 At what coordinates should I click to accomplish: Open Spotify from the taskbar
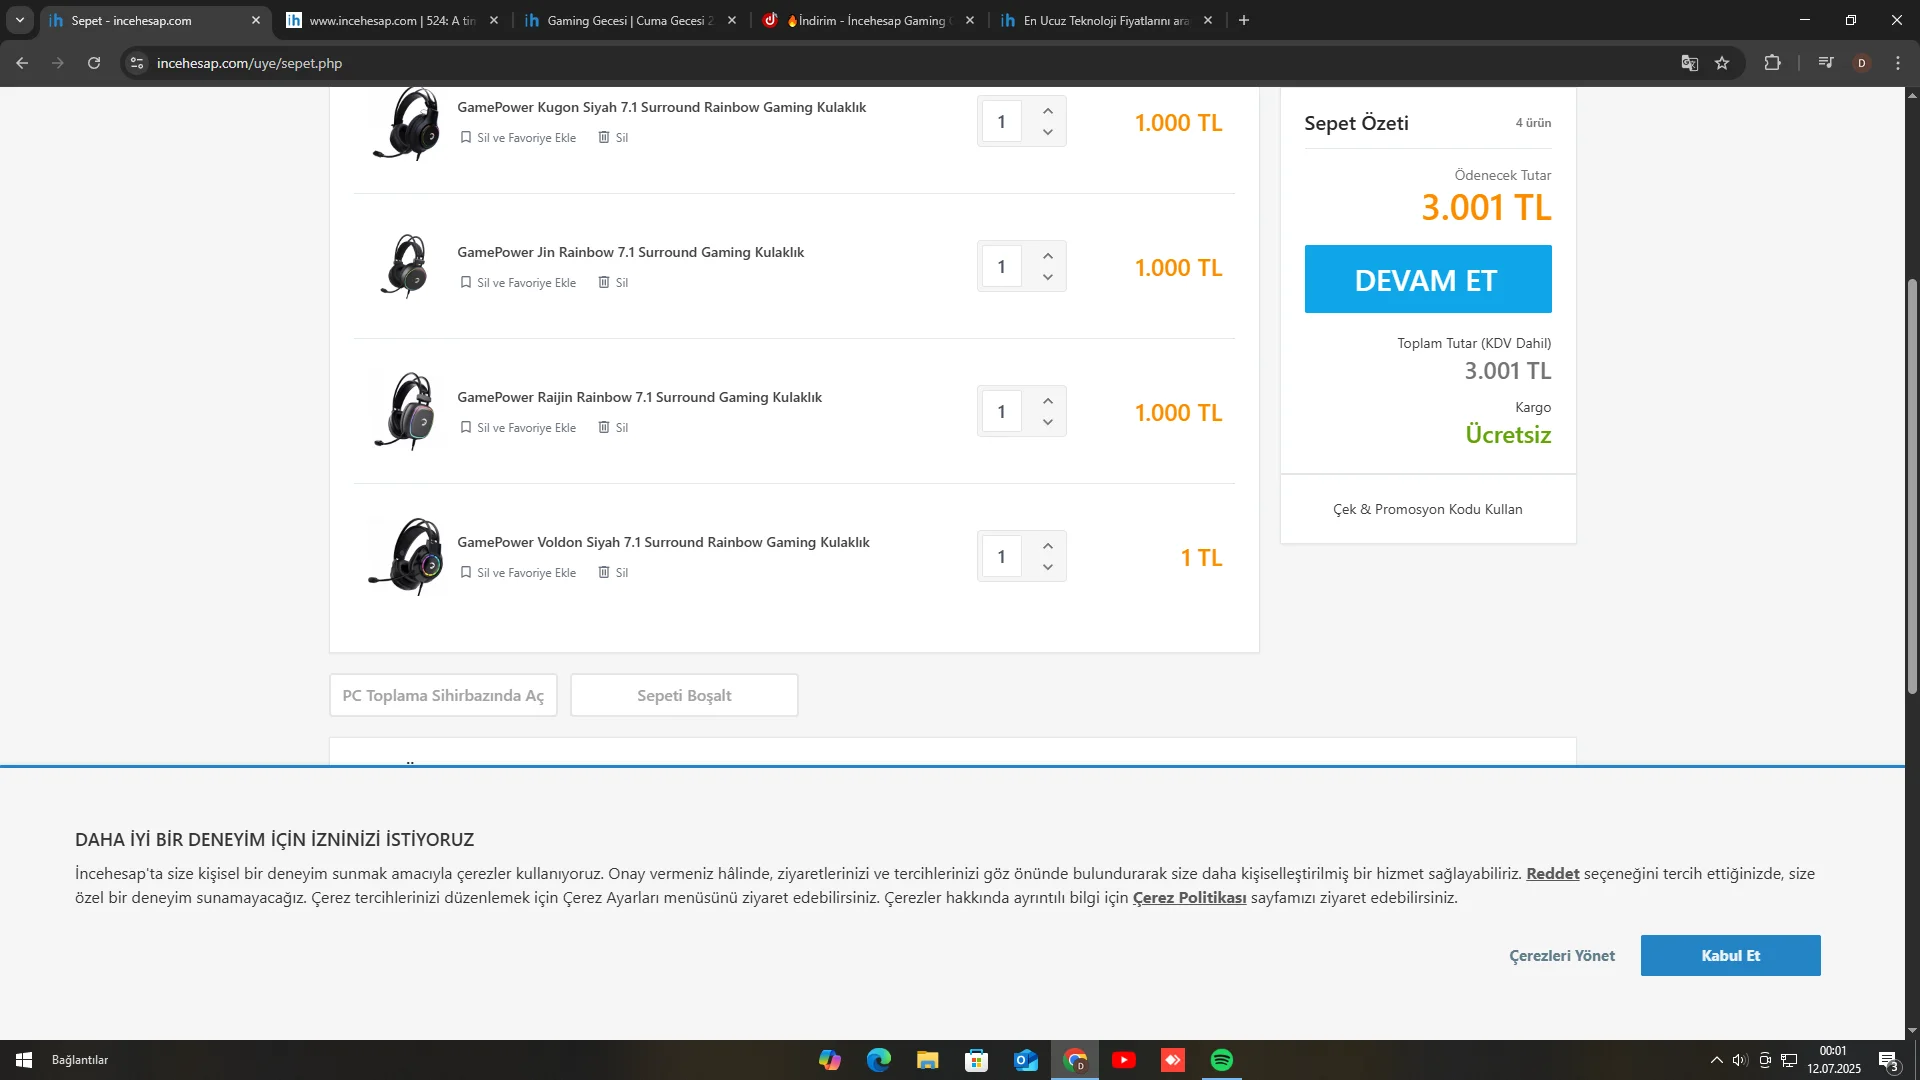coord(1221,1060)
